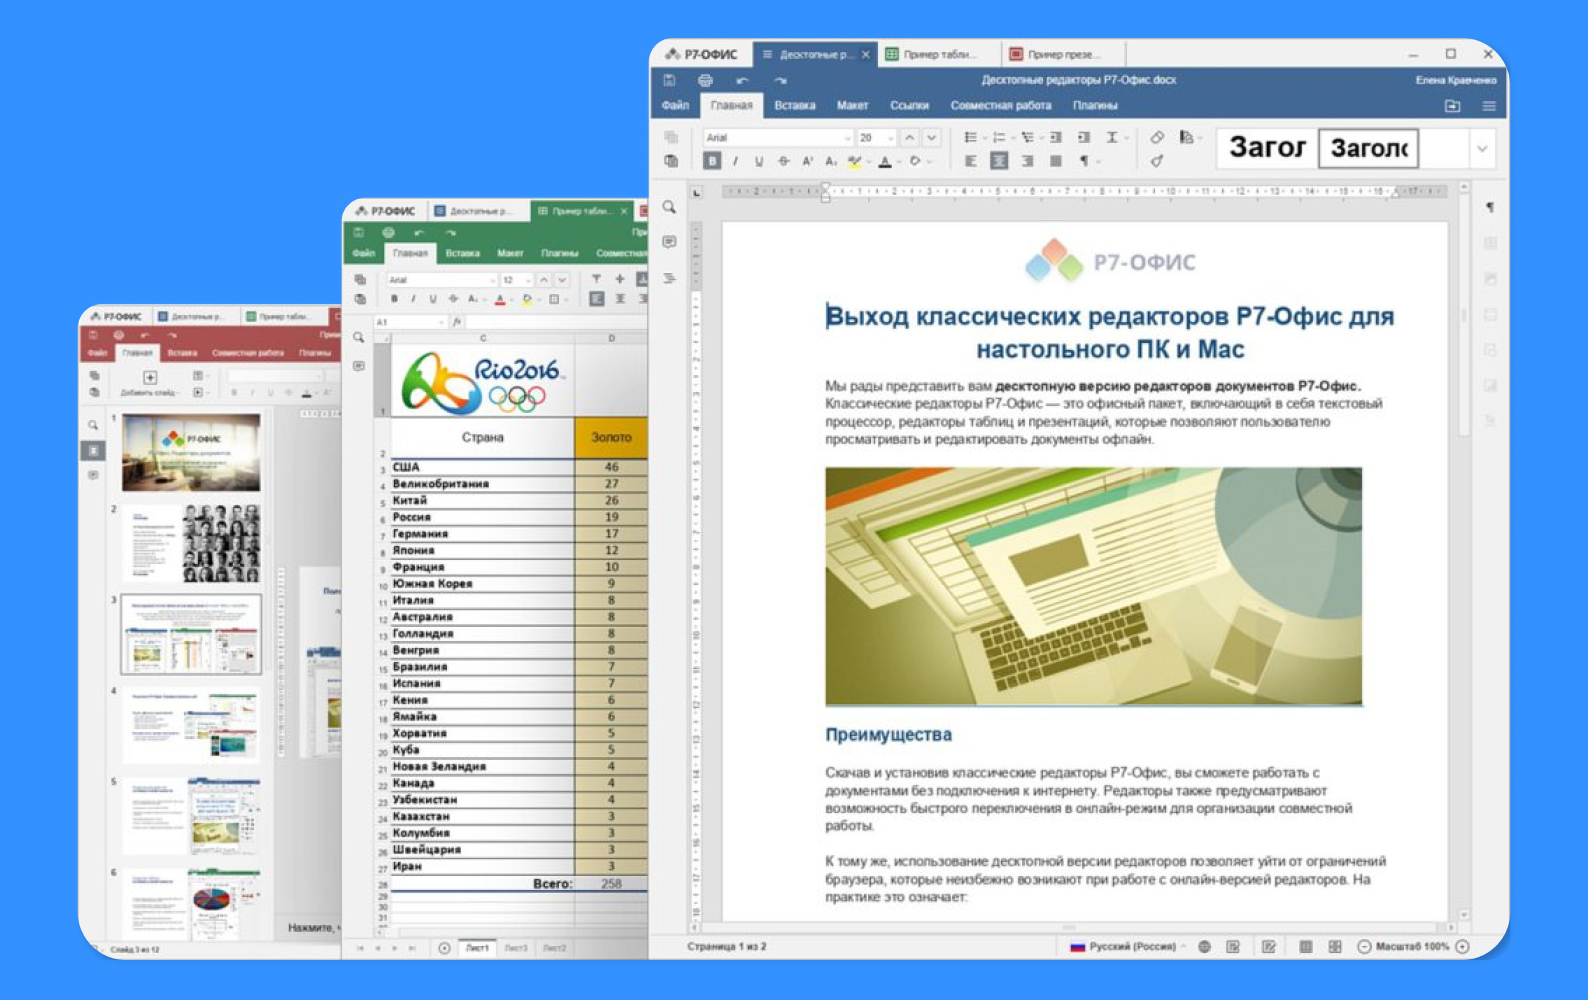
Task: Click cell name box A1 in spreadsheet
Action: (409, 322)
